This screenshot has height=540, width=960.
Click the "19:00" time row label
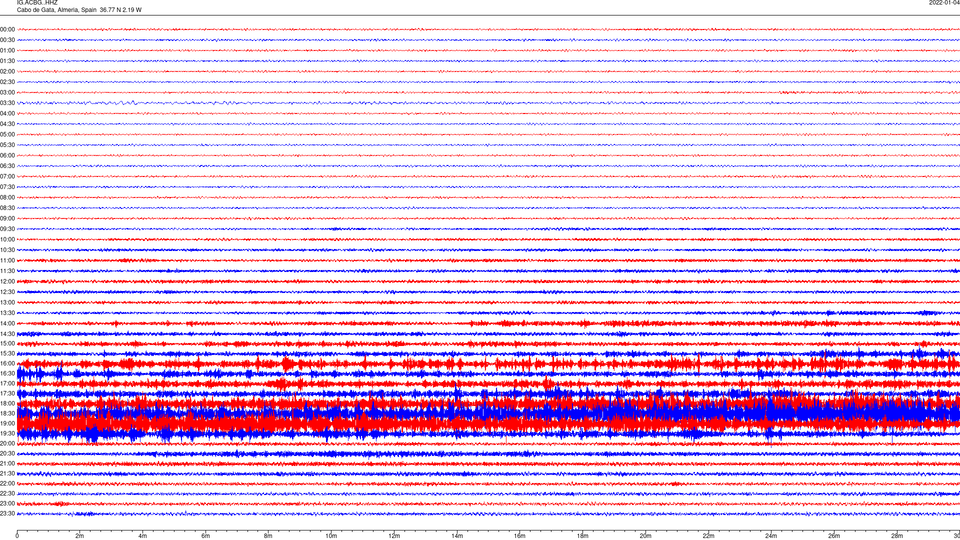point(7,424)
